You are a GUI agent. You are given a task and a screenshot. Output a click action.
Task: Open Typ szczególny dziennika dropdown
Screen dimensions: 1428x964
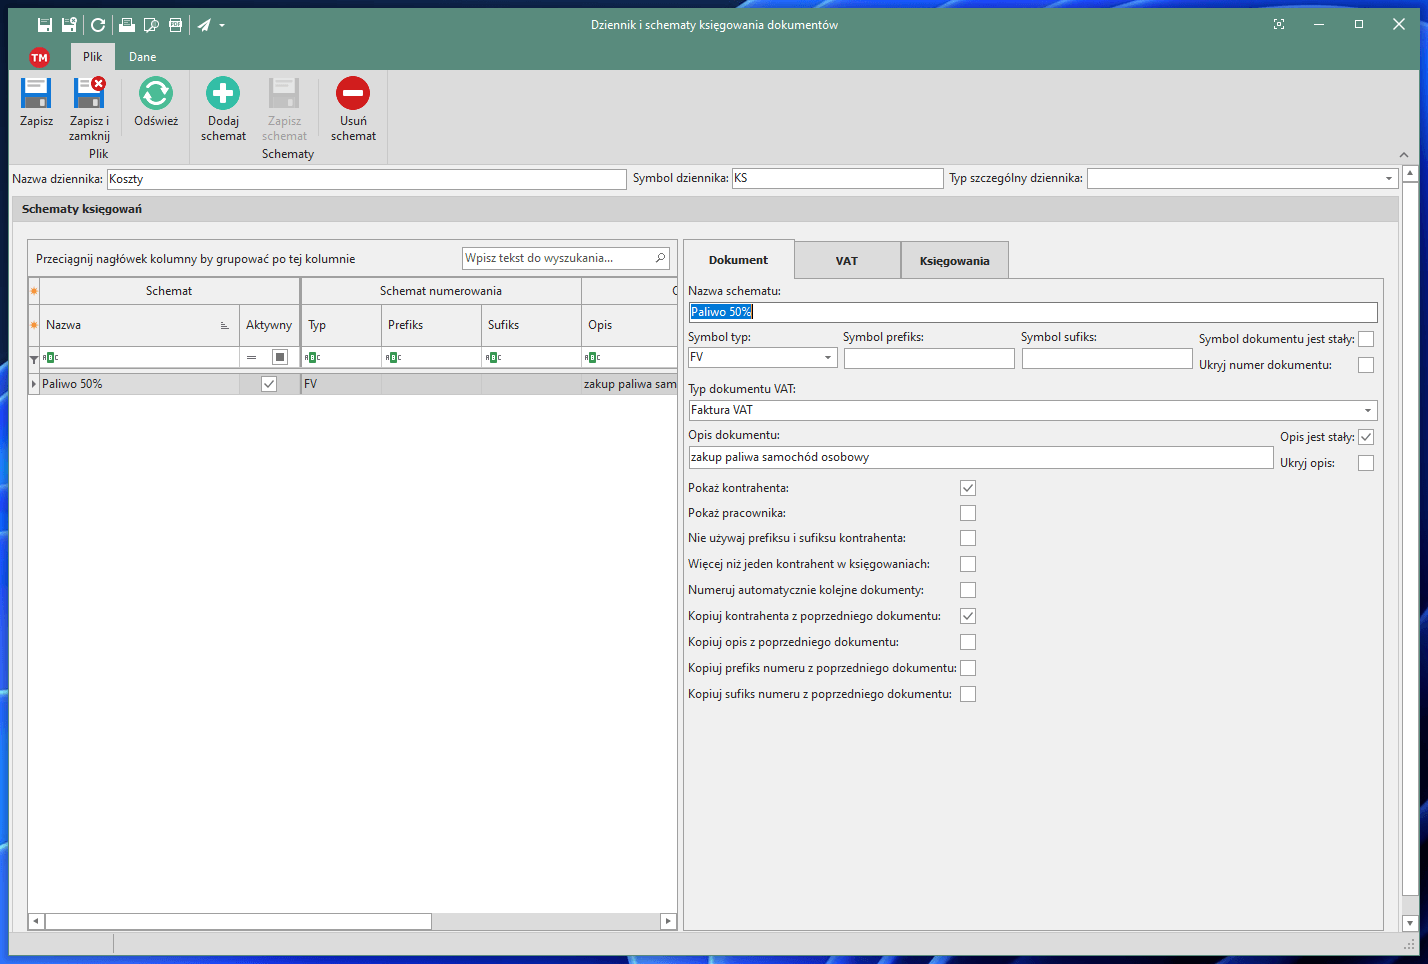click(1388, 179)
